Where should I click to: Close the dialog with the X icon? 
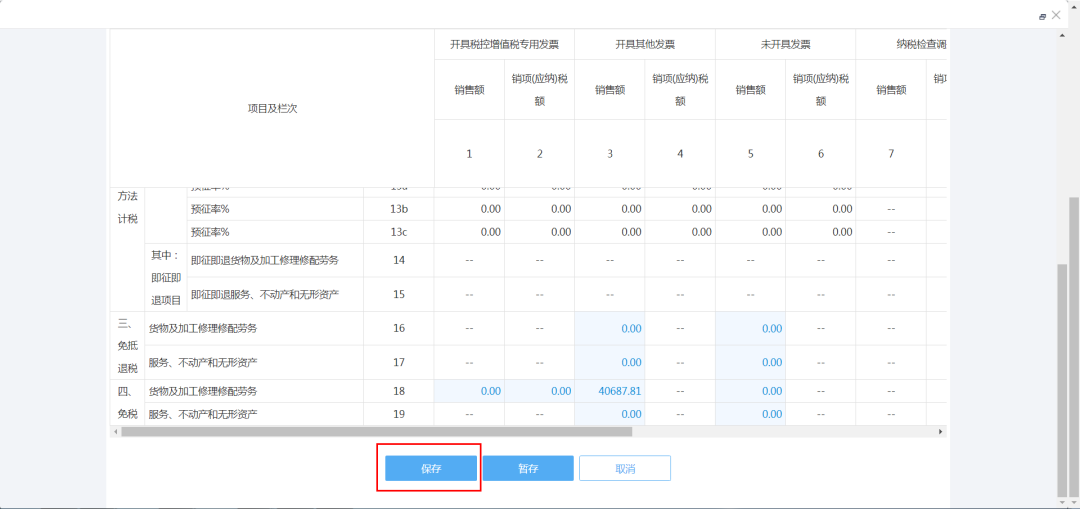coord(1056,15)
